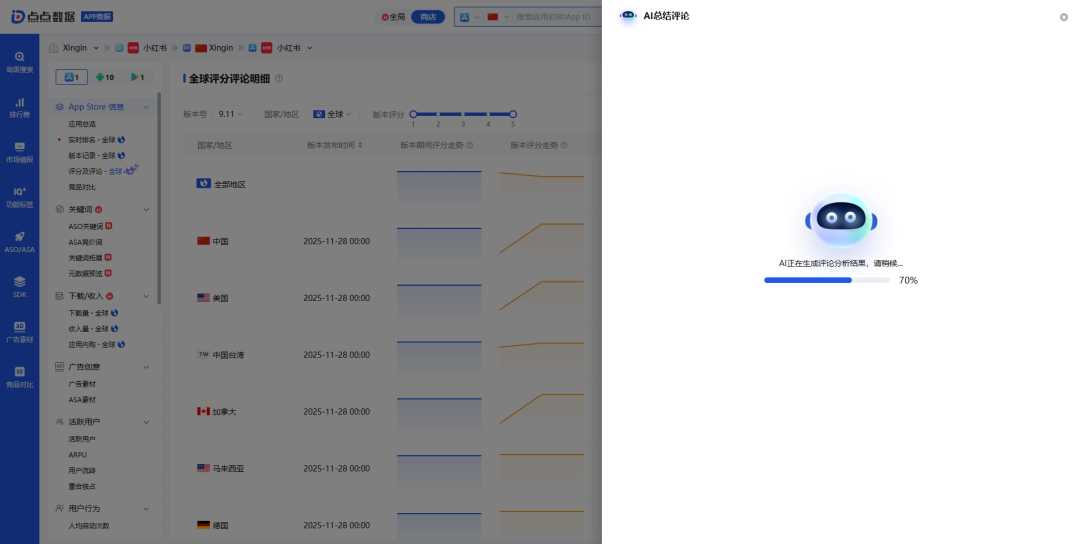
Task: Open the 版本号 9.11 dropdown
Action: click(231, 114)
